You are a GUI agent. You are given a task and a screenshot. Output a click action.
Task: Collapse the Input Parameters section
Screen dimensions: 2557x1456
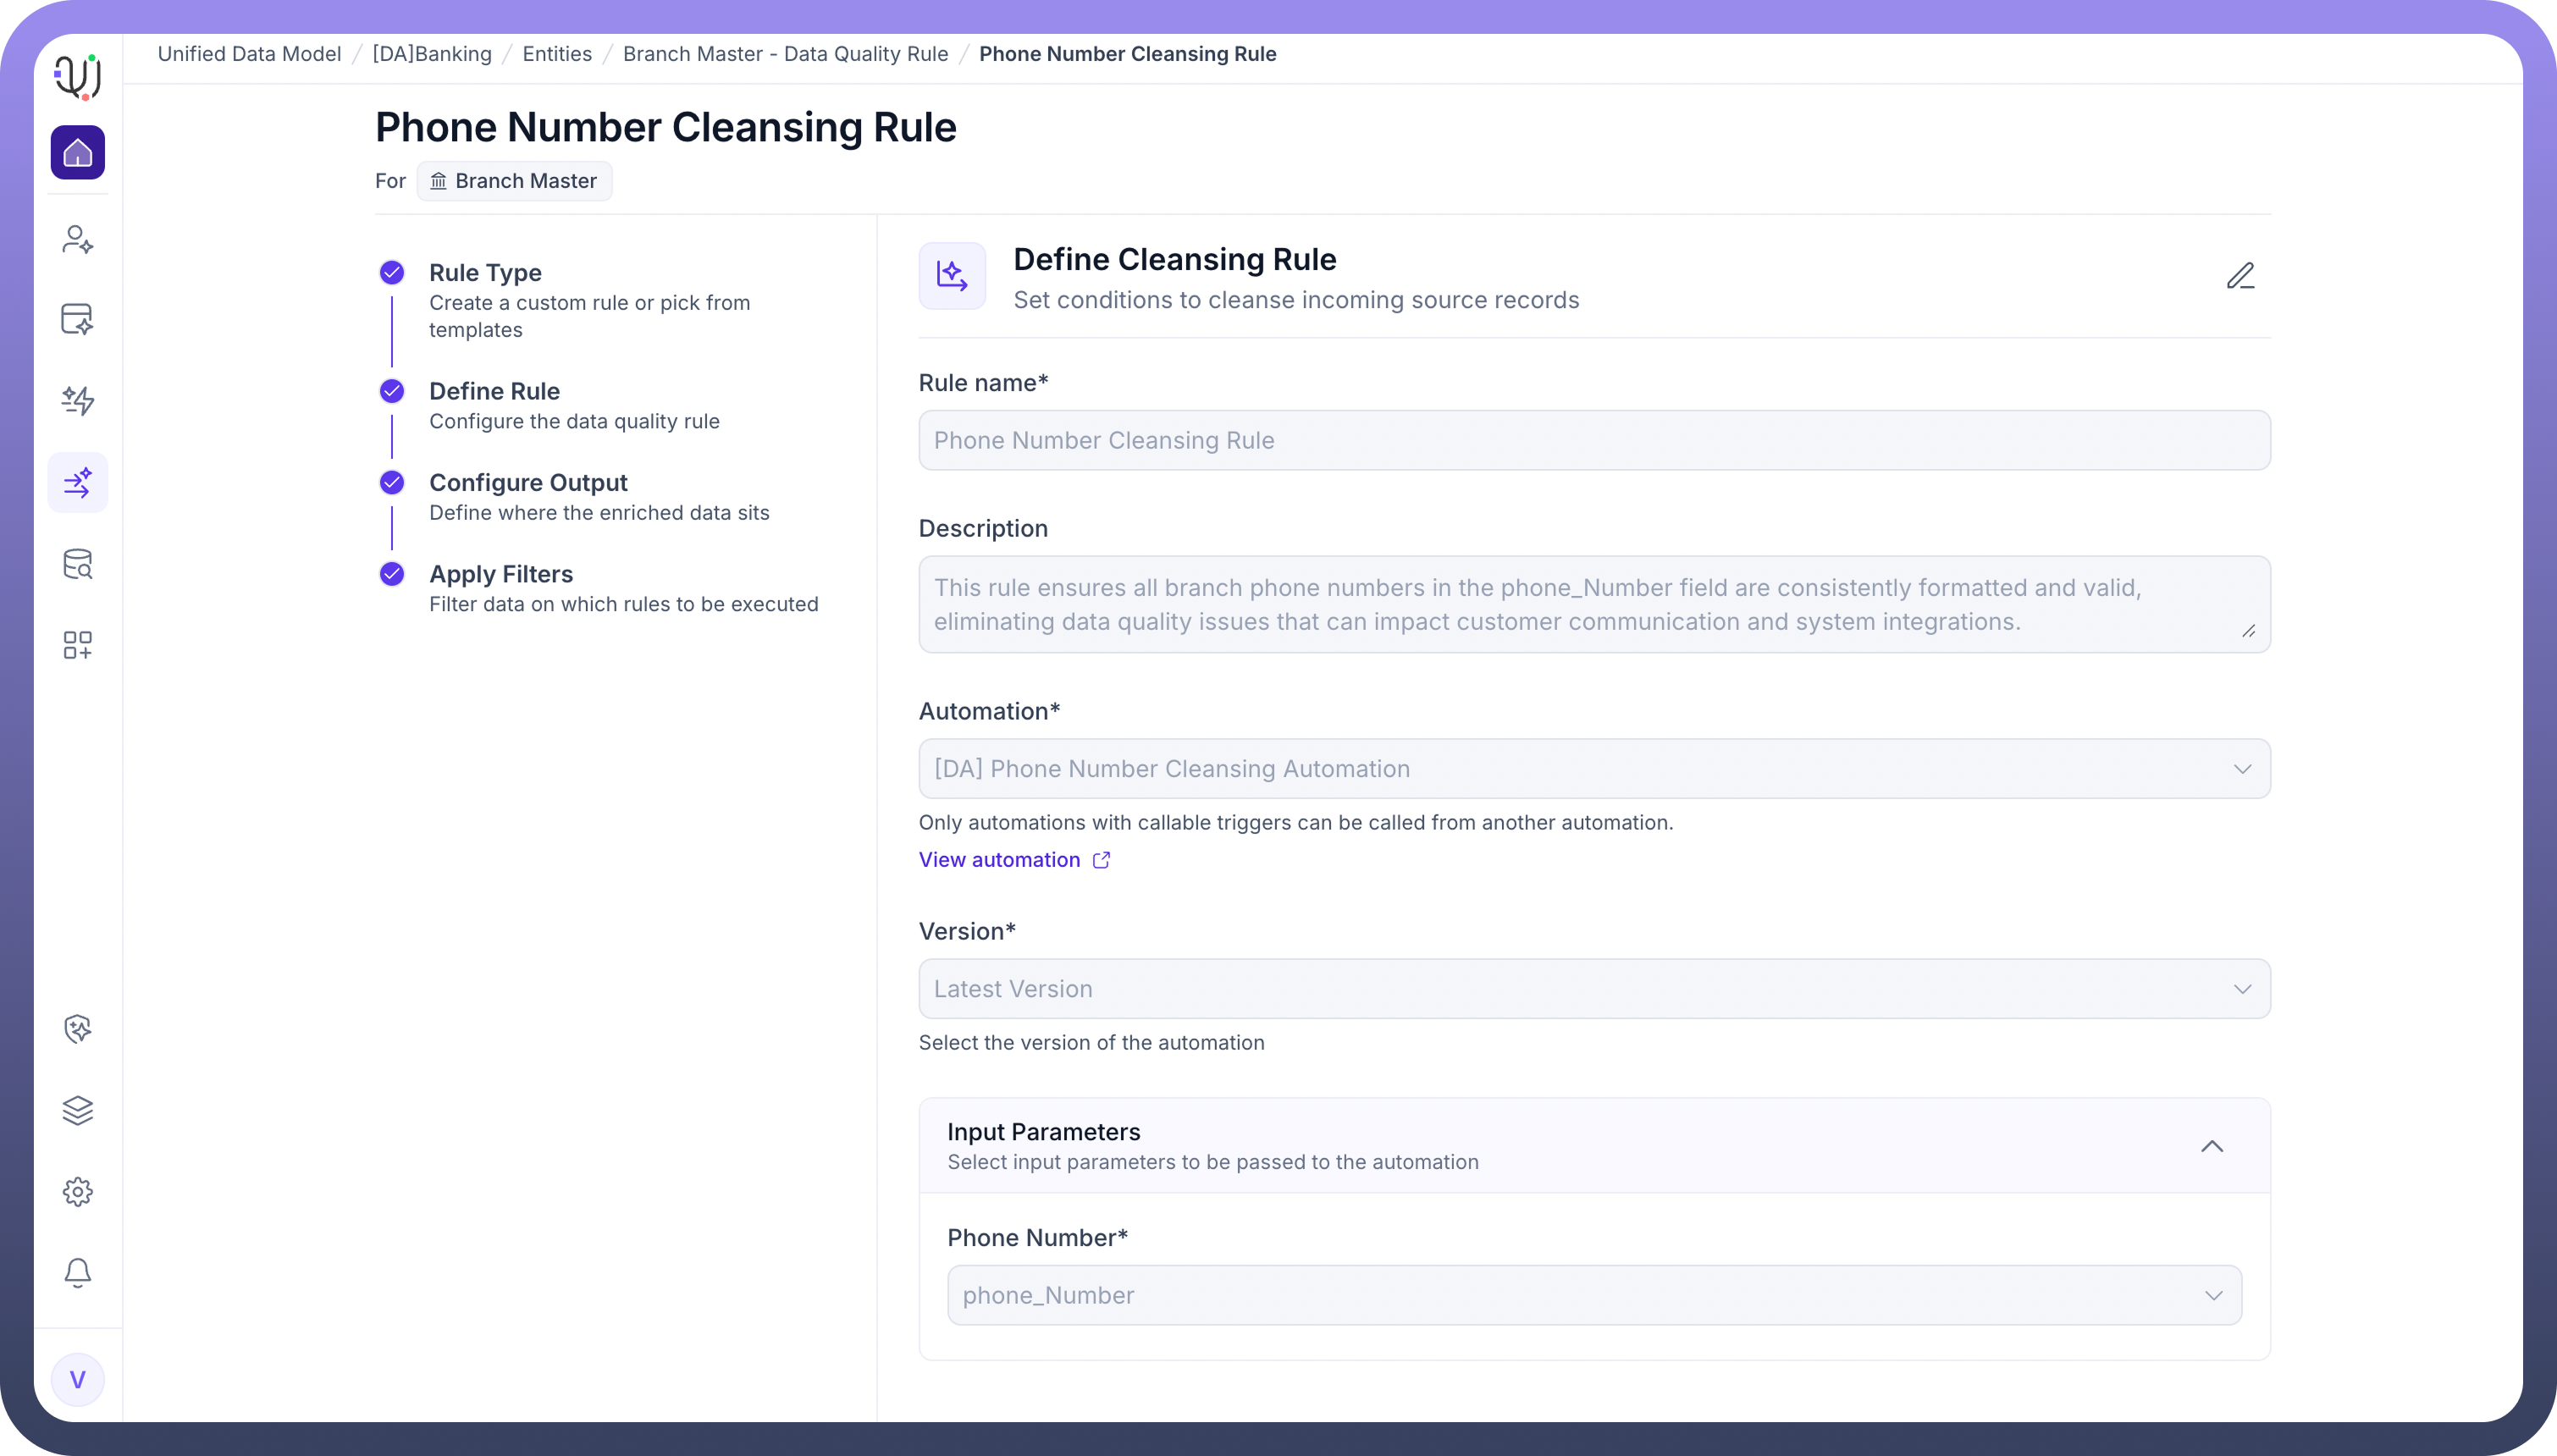(x=2211, y=1146)
